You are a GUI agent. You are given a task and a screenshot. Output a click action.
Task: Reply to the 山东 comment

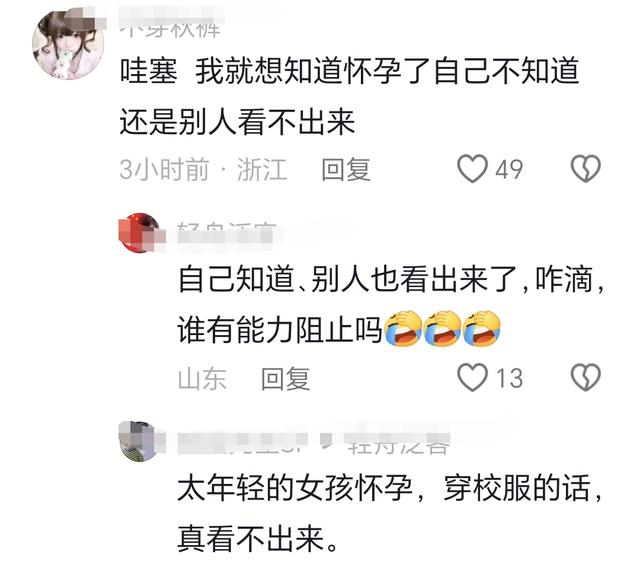[x=285, y=378]
